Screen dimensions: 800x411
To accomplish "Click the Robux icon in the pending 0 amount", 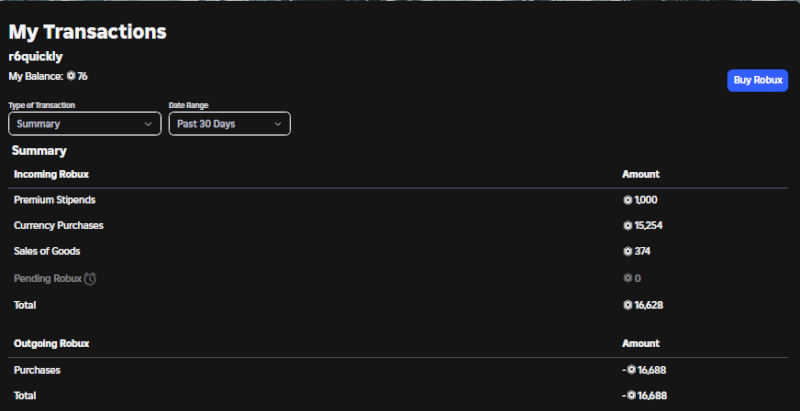I will (x=628, y=278).
